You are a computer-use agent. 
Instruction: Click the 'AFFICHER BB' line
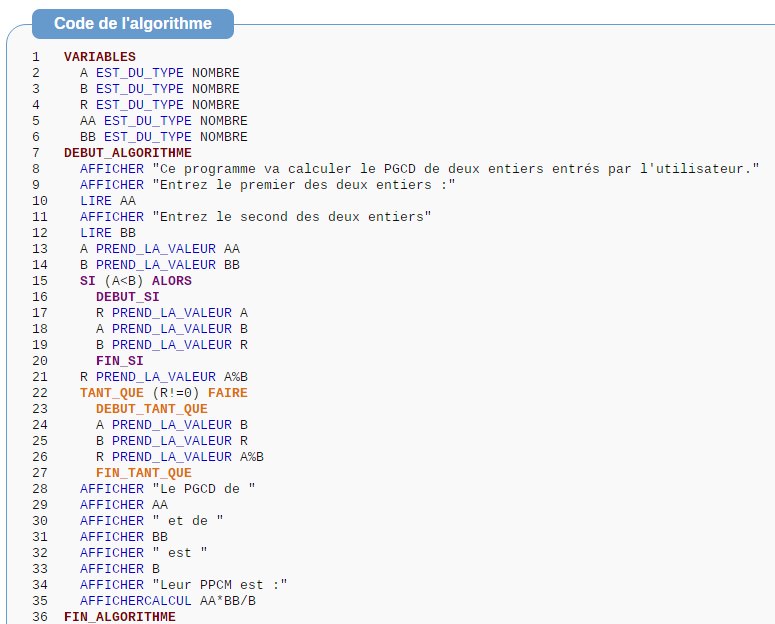click(x=124, y=537)
